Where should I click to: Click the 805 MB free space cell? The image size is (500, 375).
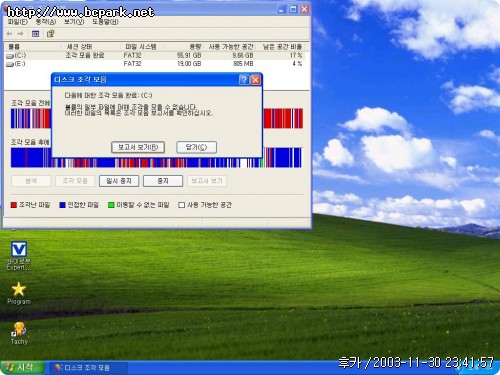[x=243, y=64]
